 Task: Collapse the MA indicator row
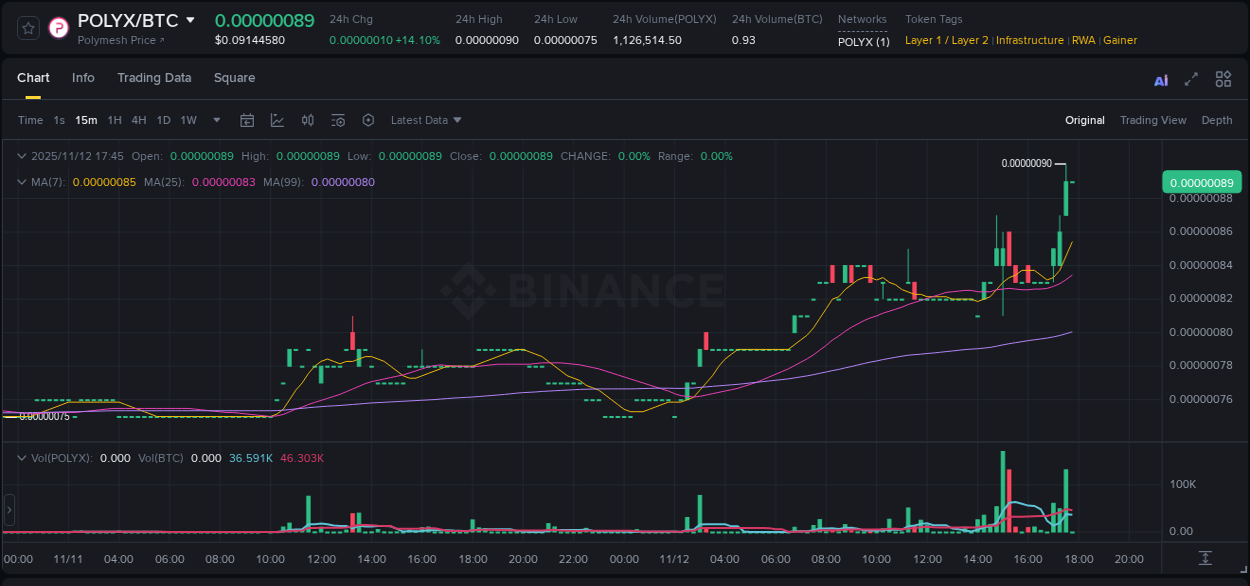click(x=22, y=182)
